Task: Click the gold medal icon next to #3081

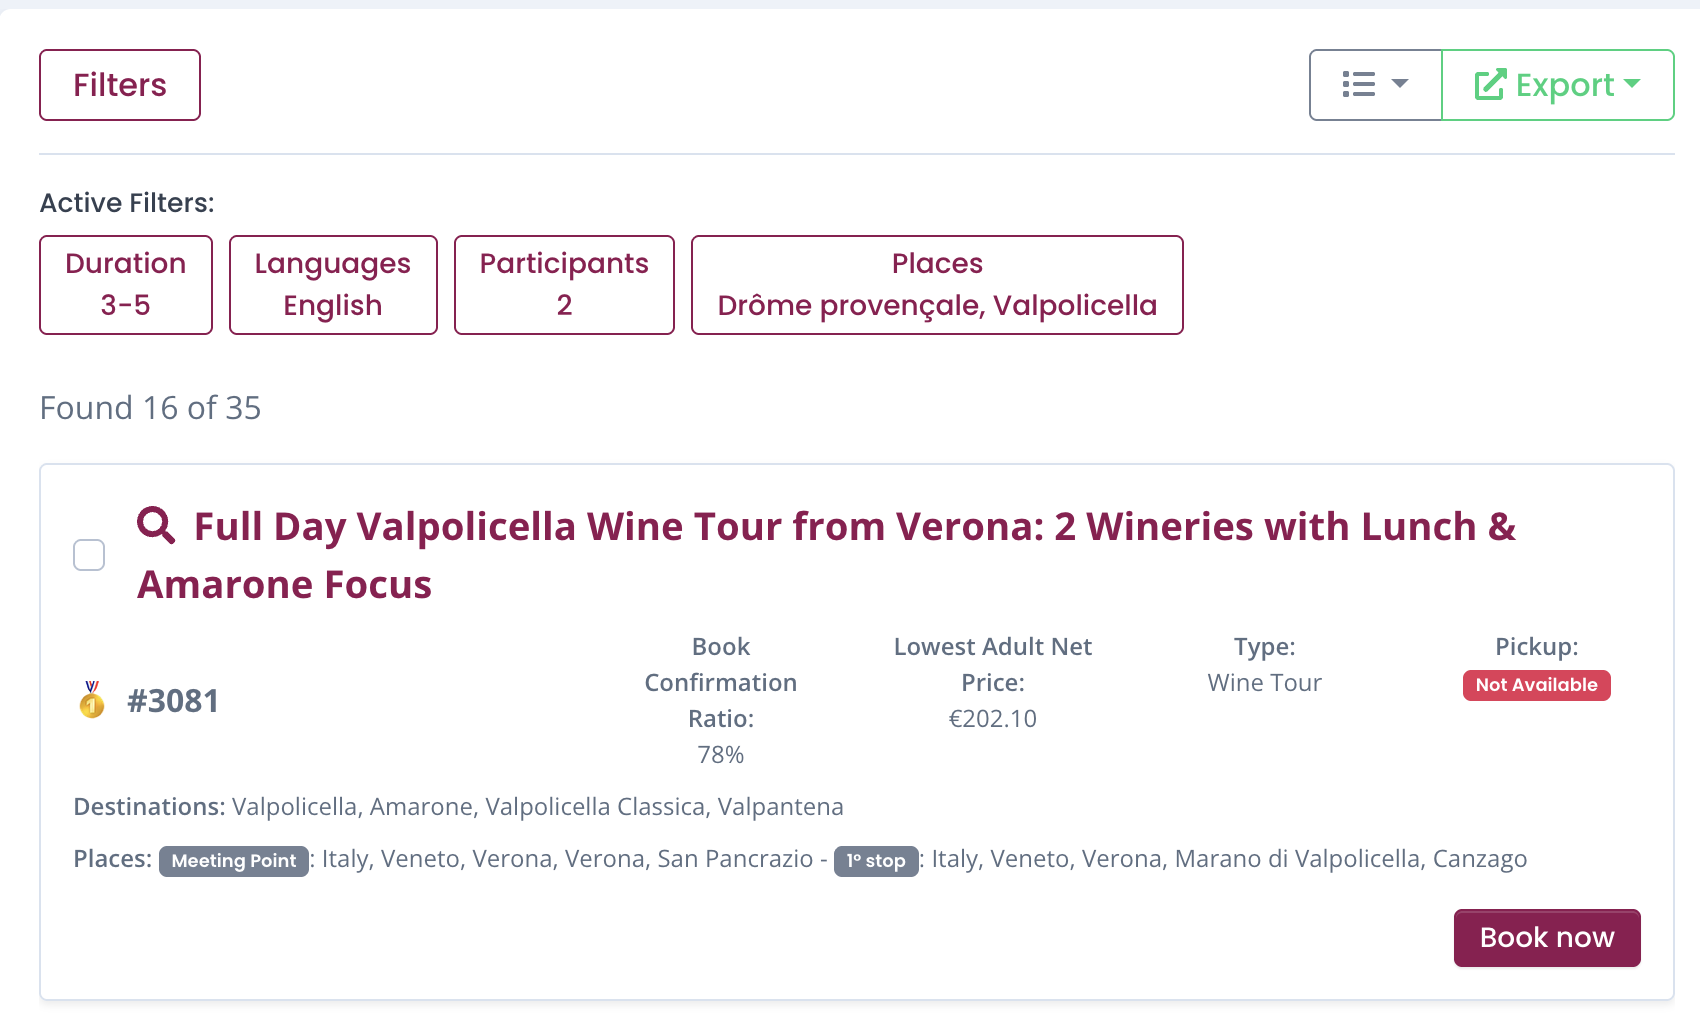Action: pos(92,700)
